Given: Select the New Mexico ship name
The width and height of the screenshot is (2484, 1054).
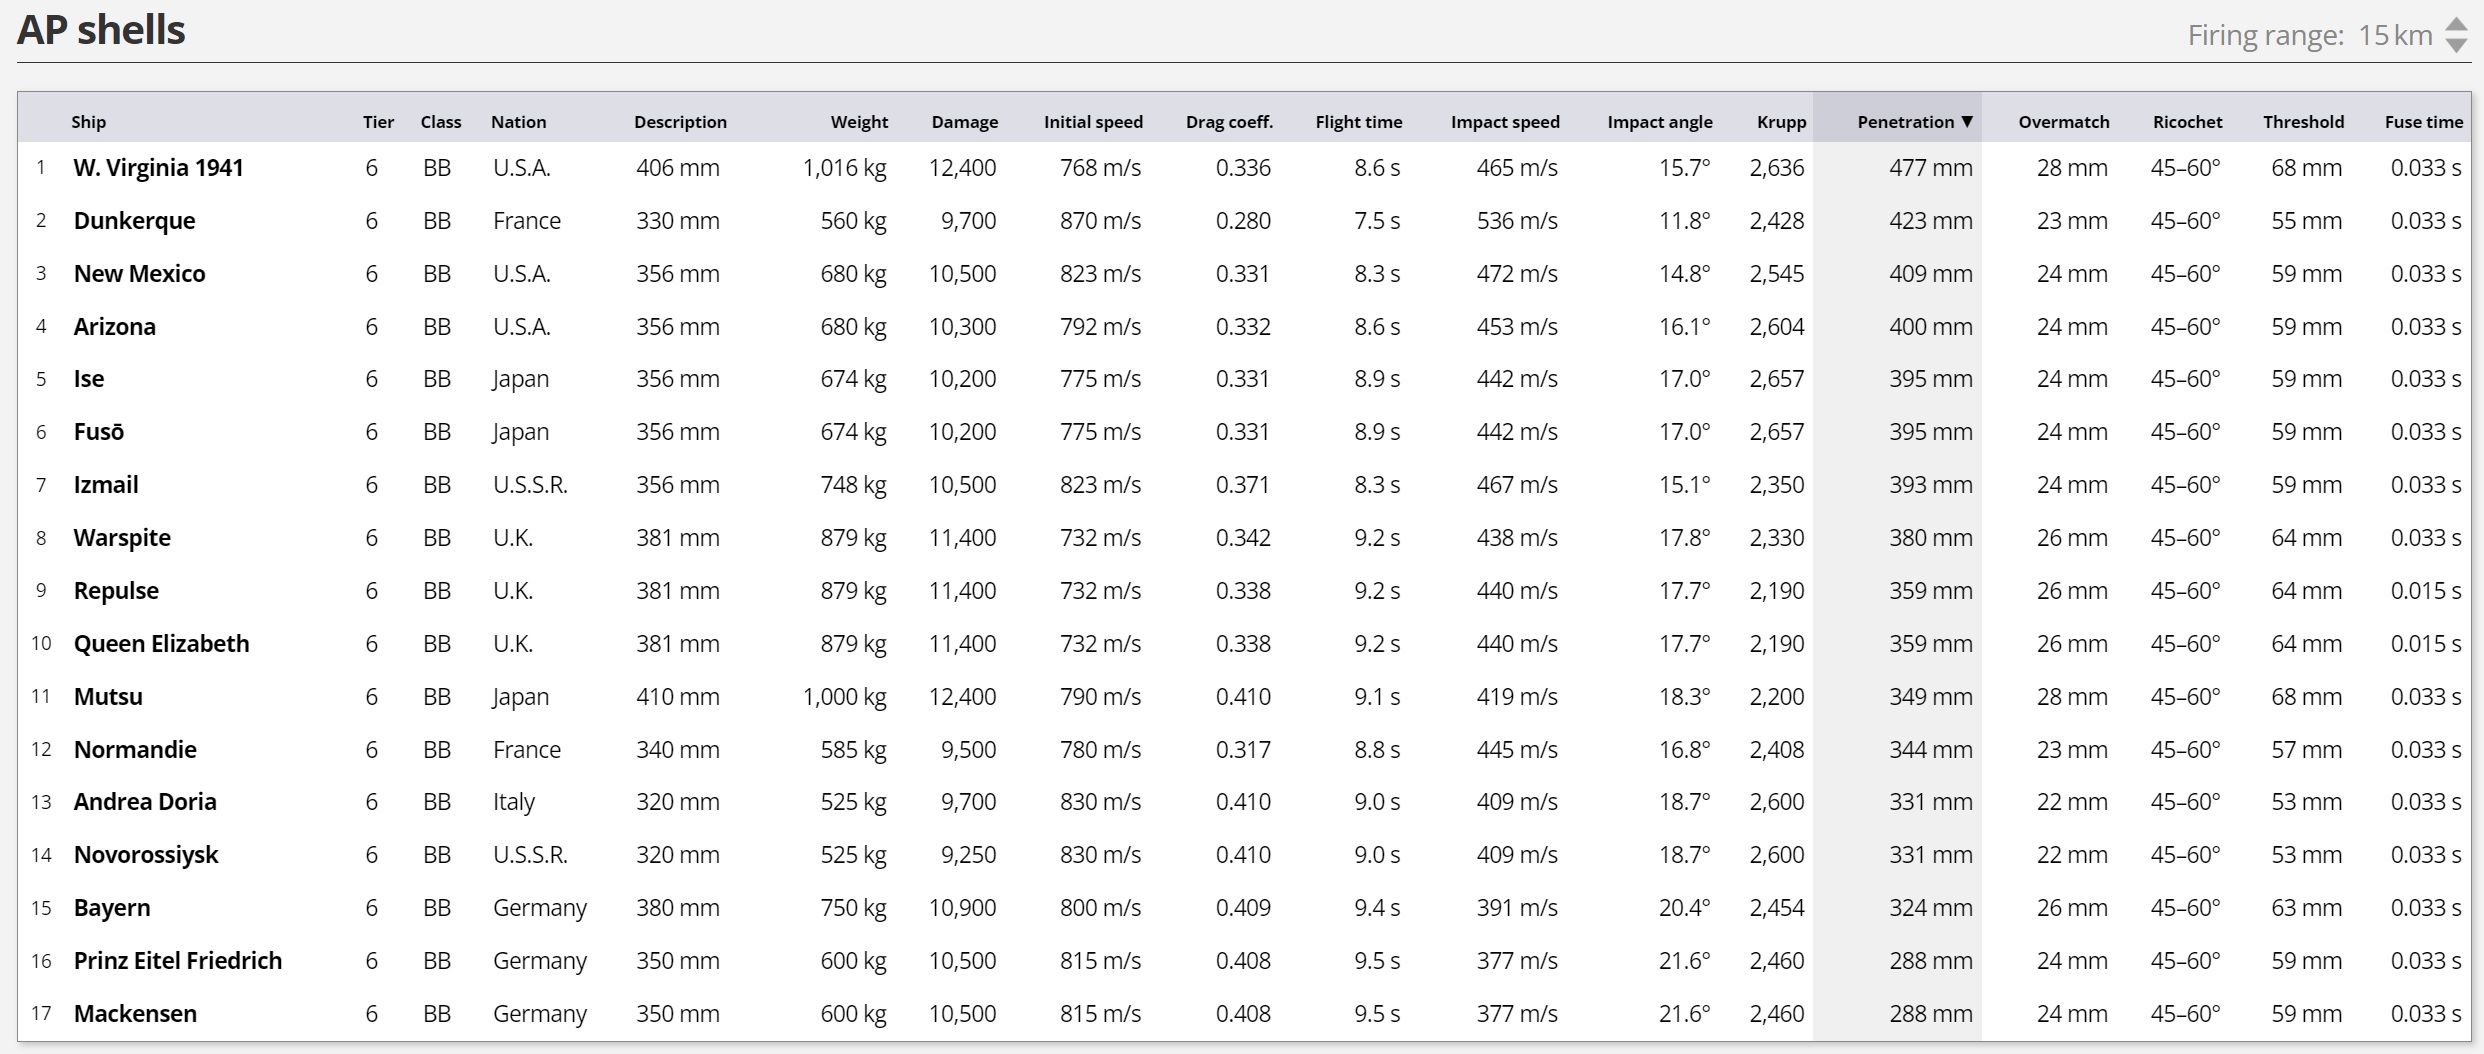Looking at the screenshot, I should 140,274.
